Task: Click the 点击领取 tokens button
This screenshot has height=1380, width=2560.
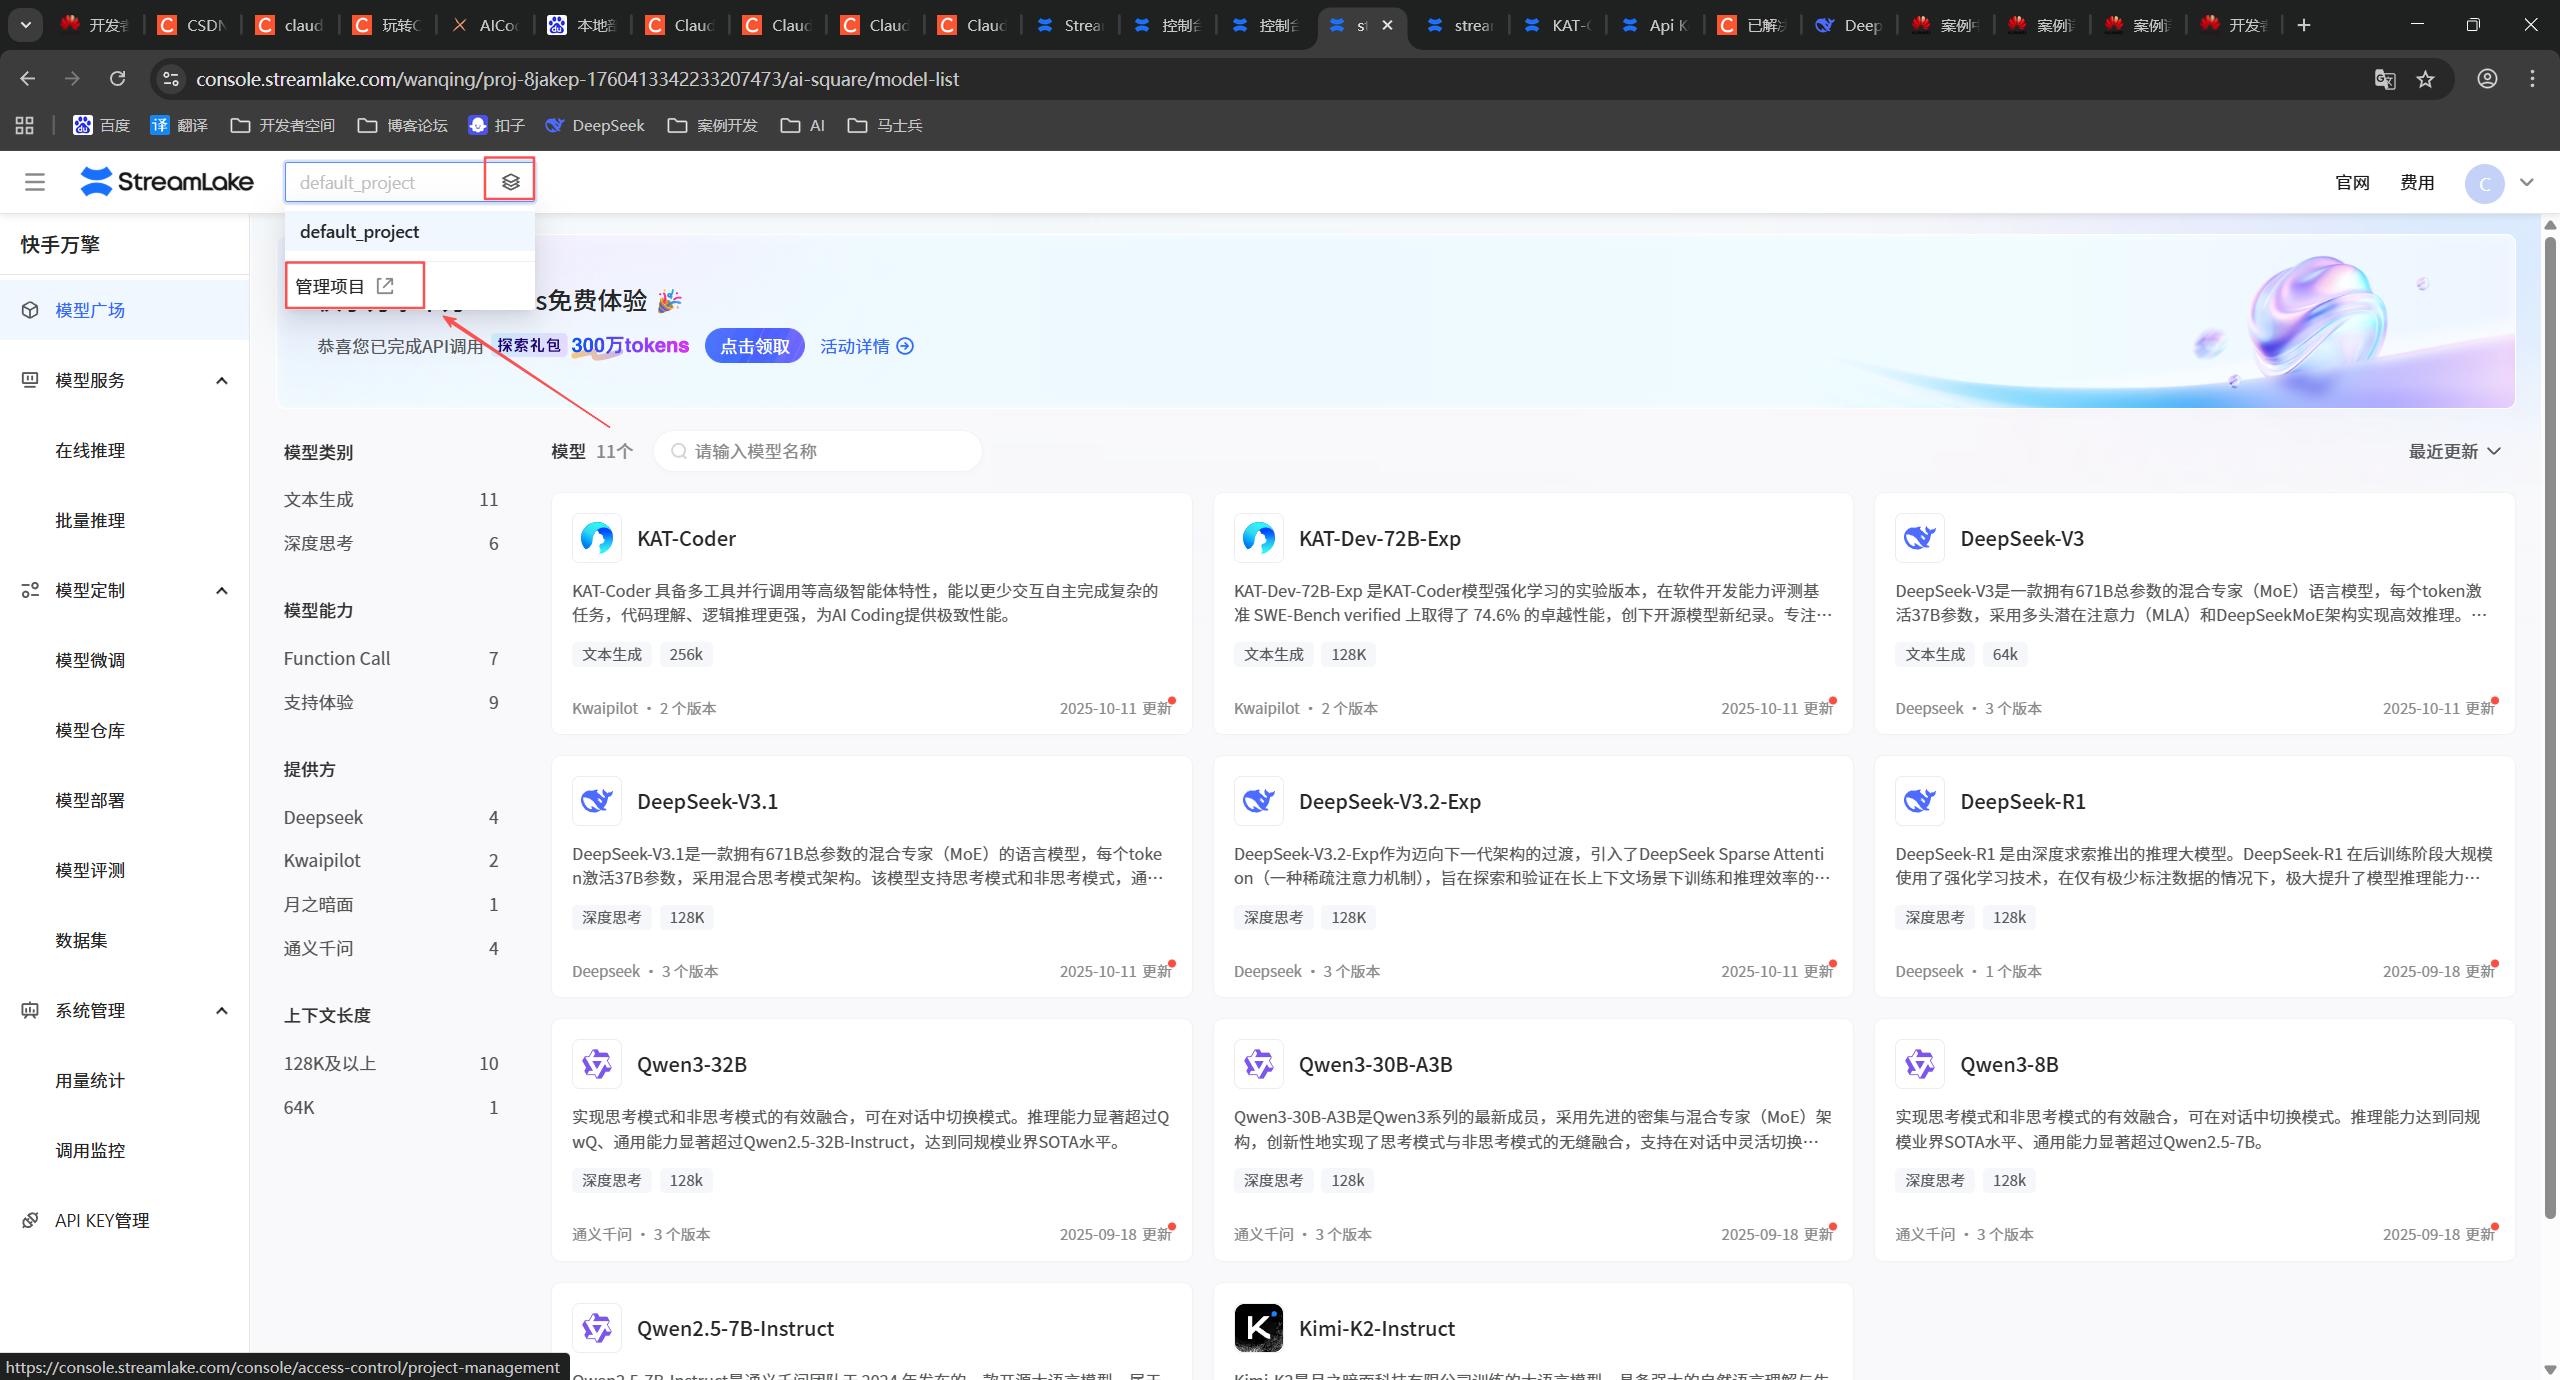Action: (753, 345)
